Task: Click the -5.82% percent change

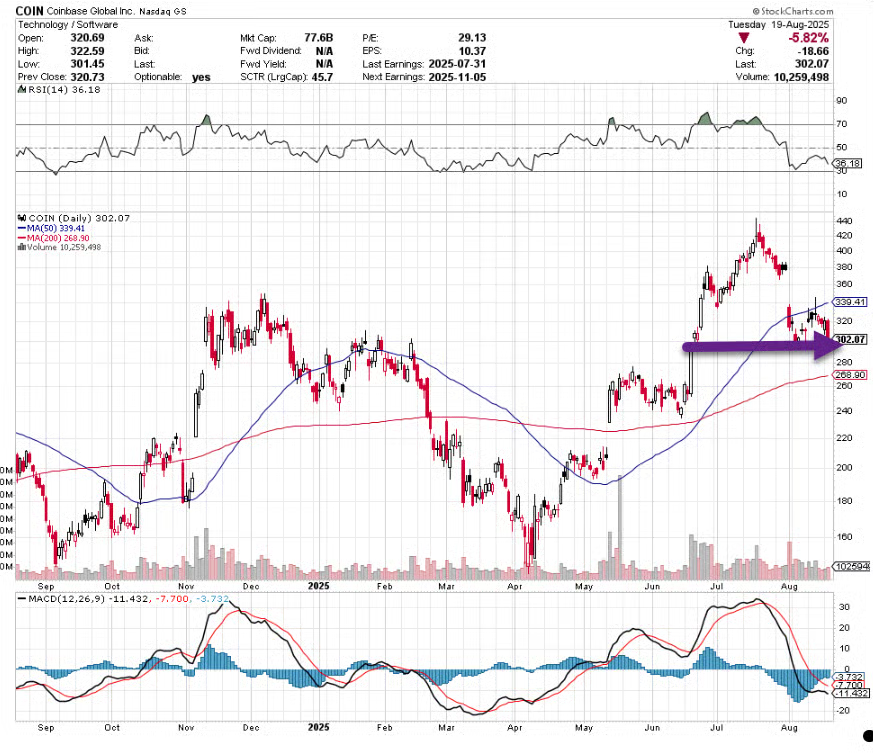Action: (x=808, y=38)
